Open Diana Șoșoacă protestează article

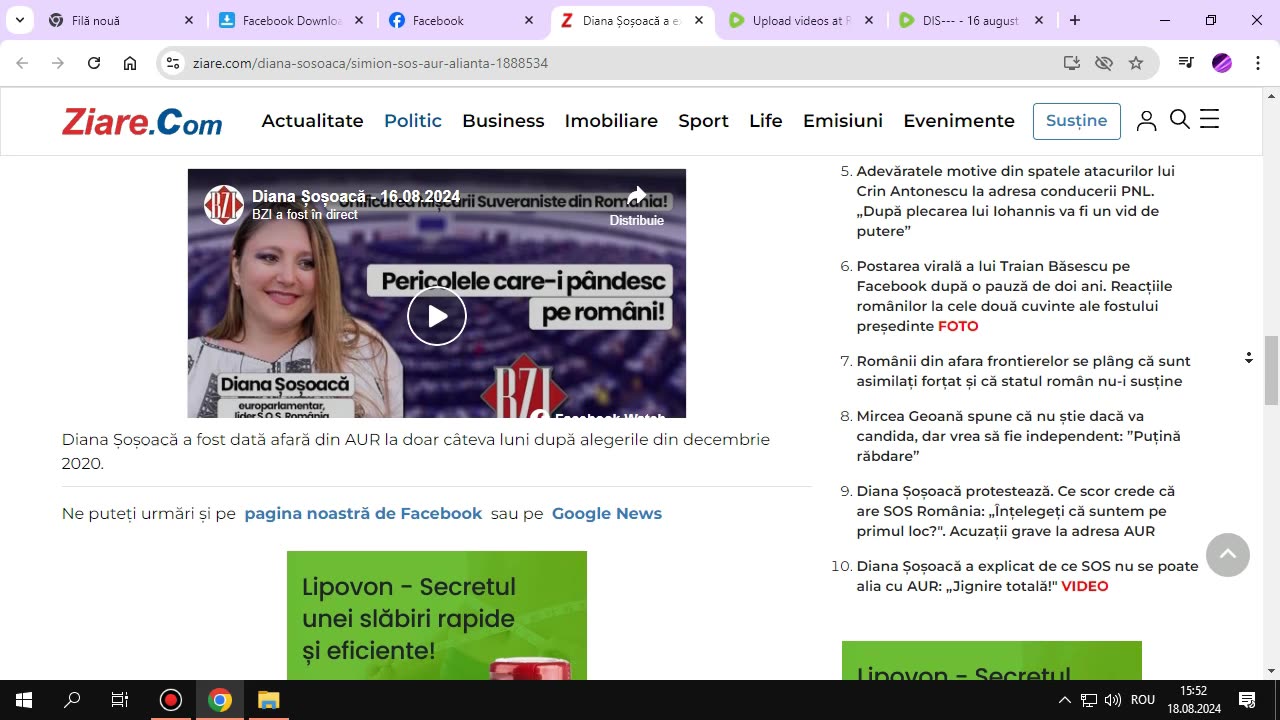point(1015,511)
